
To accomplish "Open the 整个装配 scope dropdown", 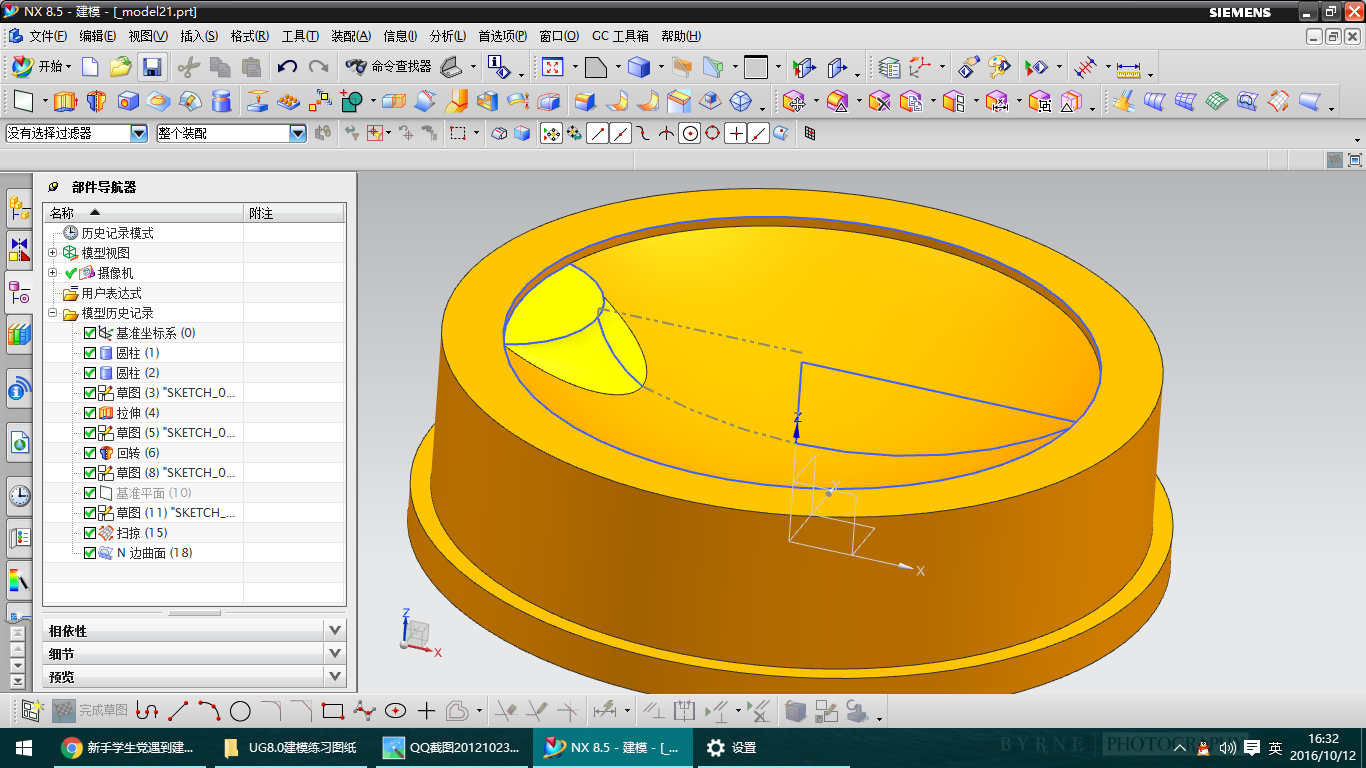I will pyautogui.click(x=298, y=133).
